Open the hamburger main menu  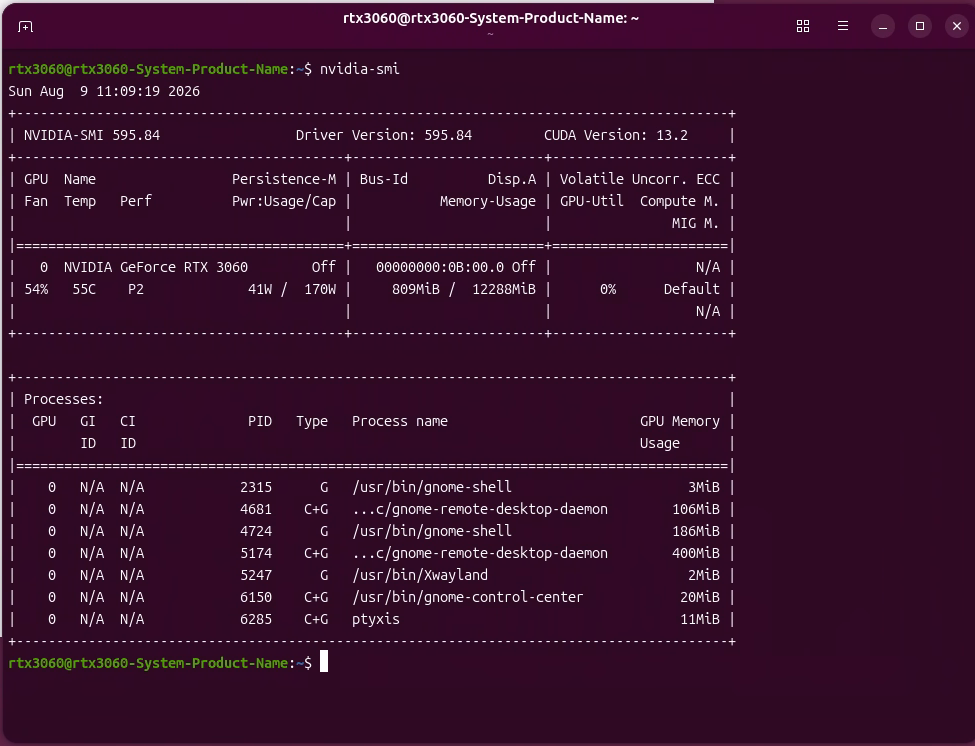pyautogui.click(x=843, y=26)
